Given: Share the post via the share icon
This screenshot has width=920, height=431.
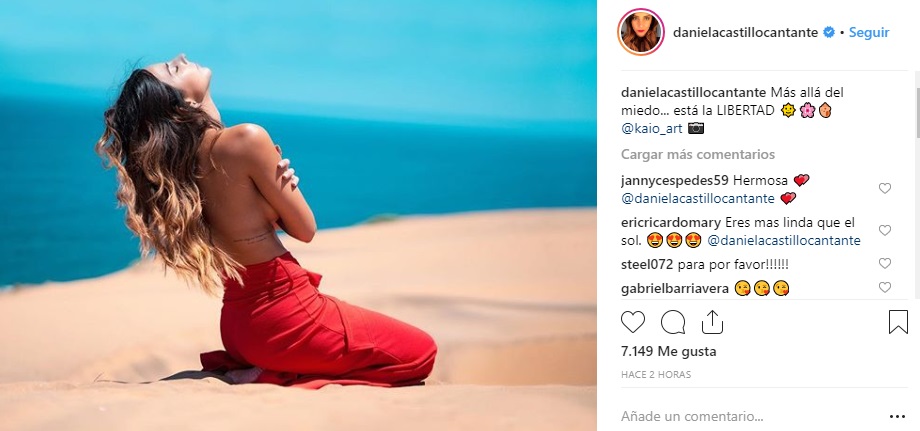Looking at the screenshot, I should [x=712, y=322].
